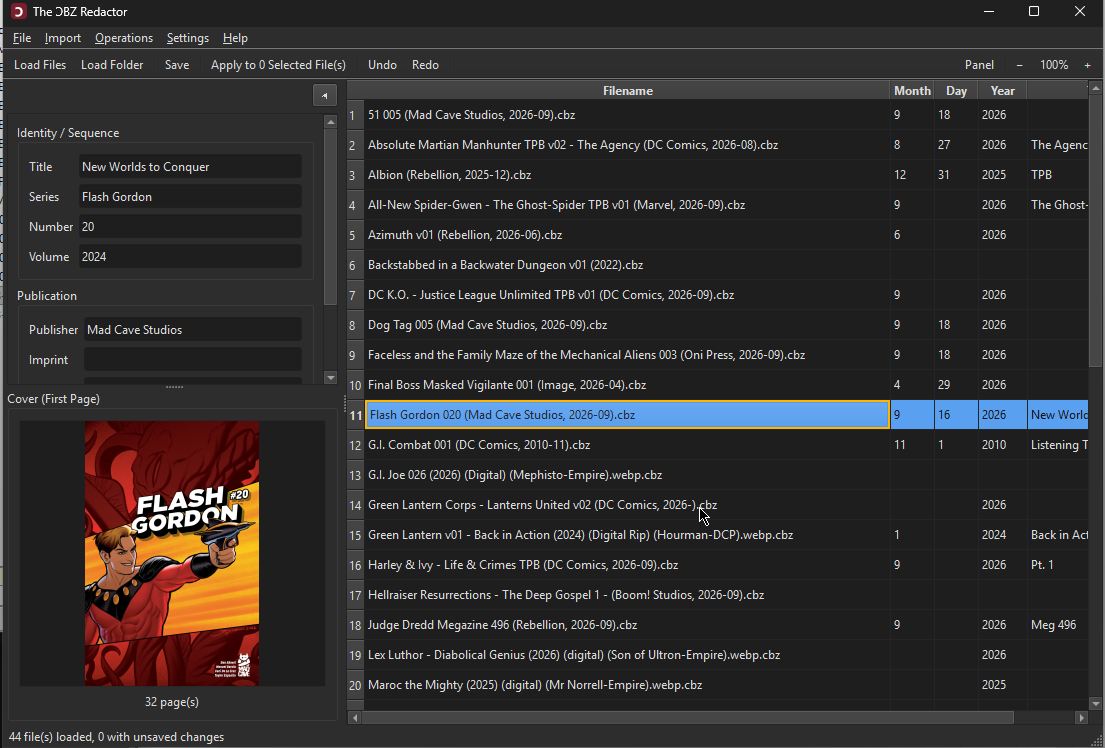The width and height of the screenshot is (1105, 748).
Task: Select Judge Dredd Megazine 496 file
Action: coord(627,625)
